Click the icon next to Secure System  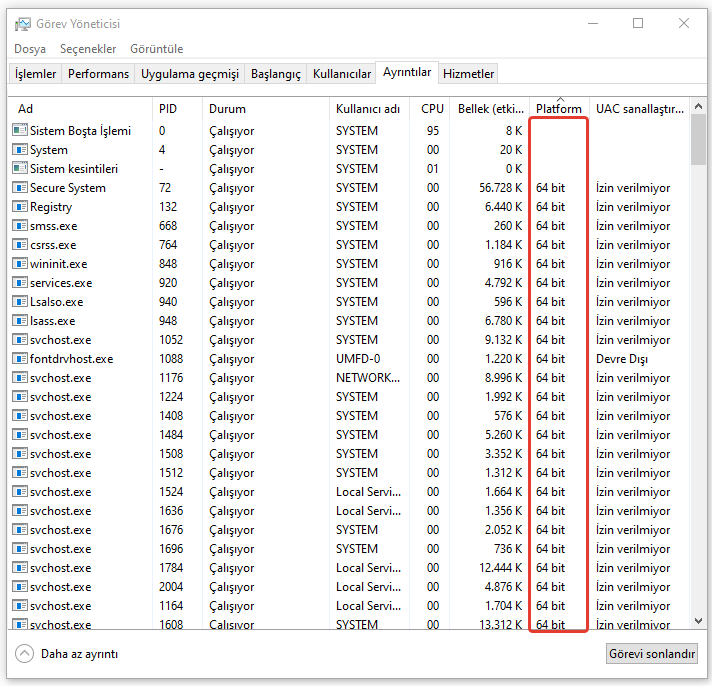[x=19, y=188]
